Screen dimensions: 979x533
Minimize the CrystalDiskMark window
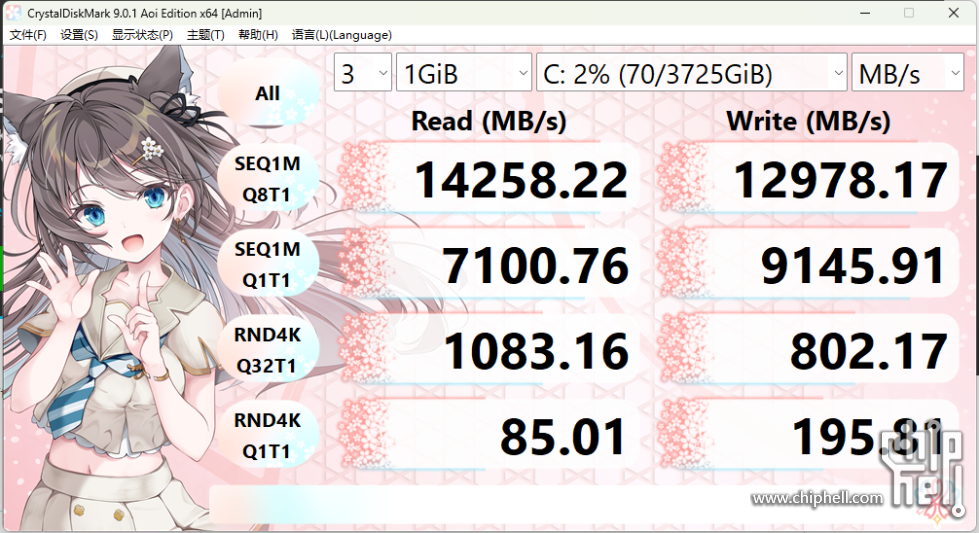point(865,13)
